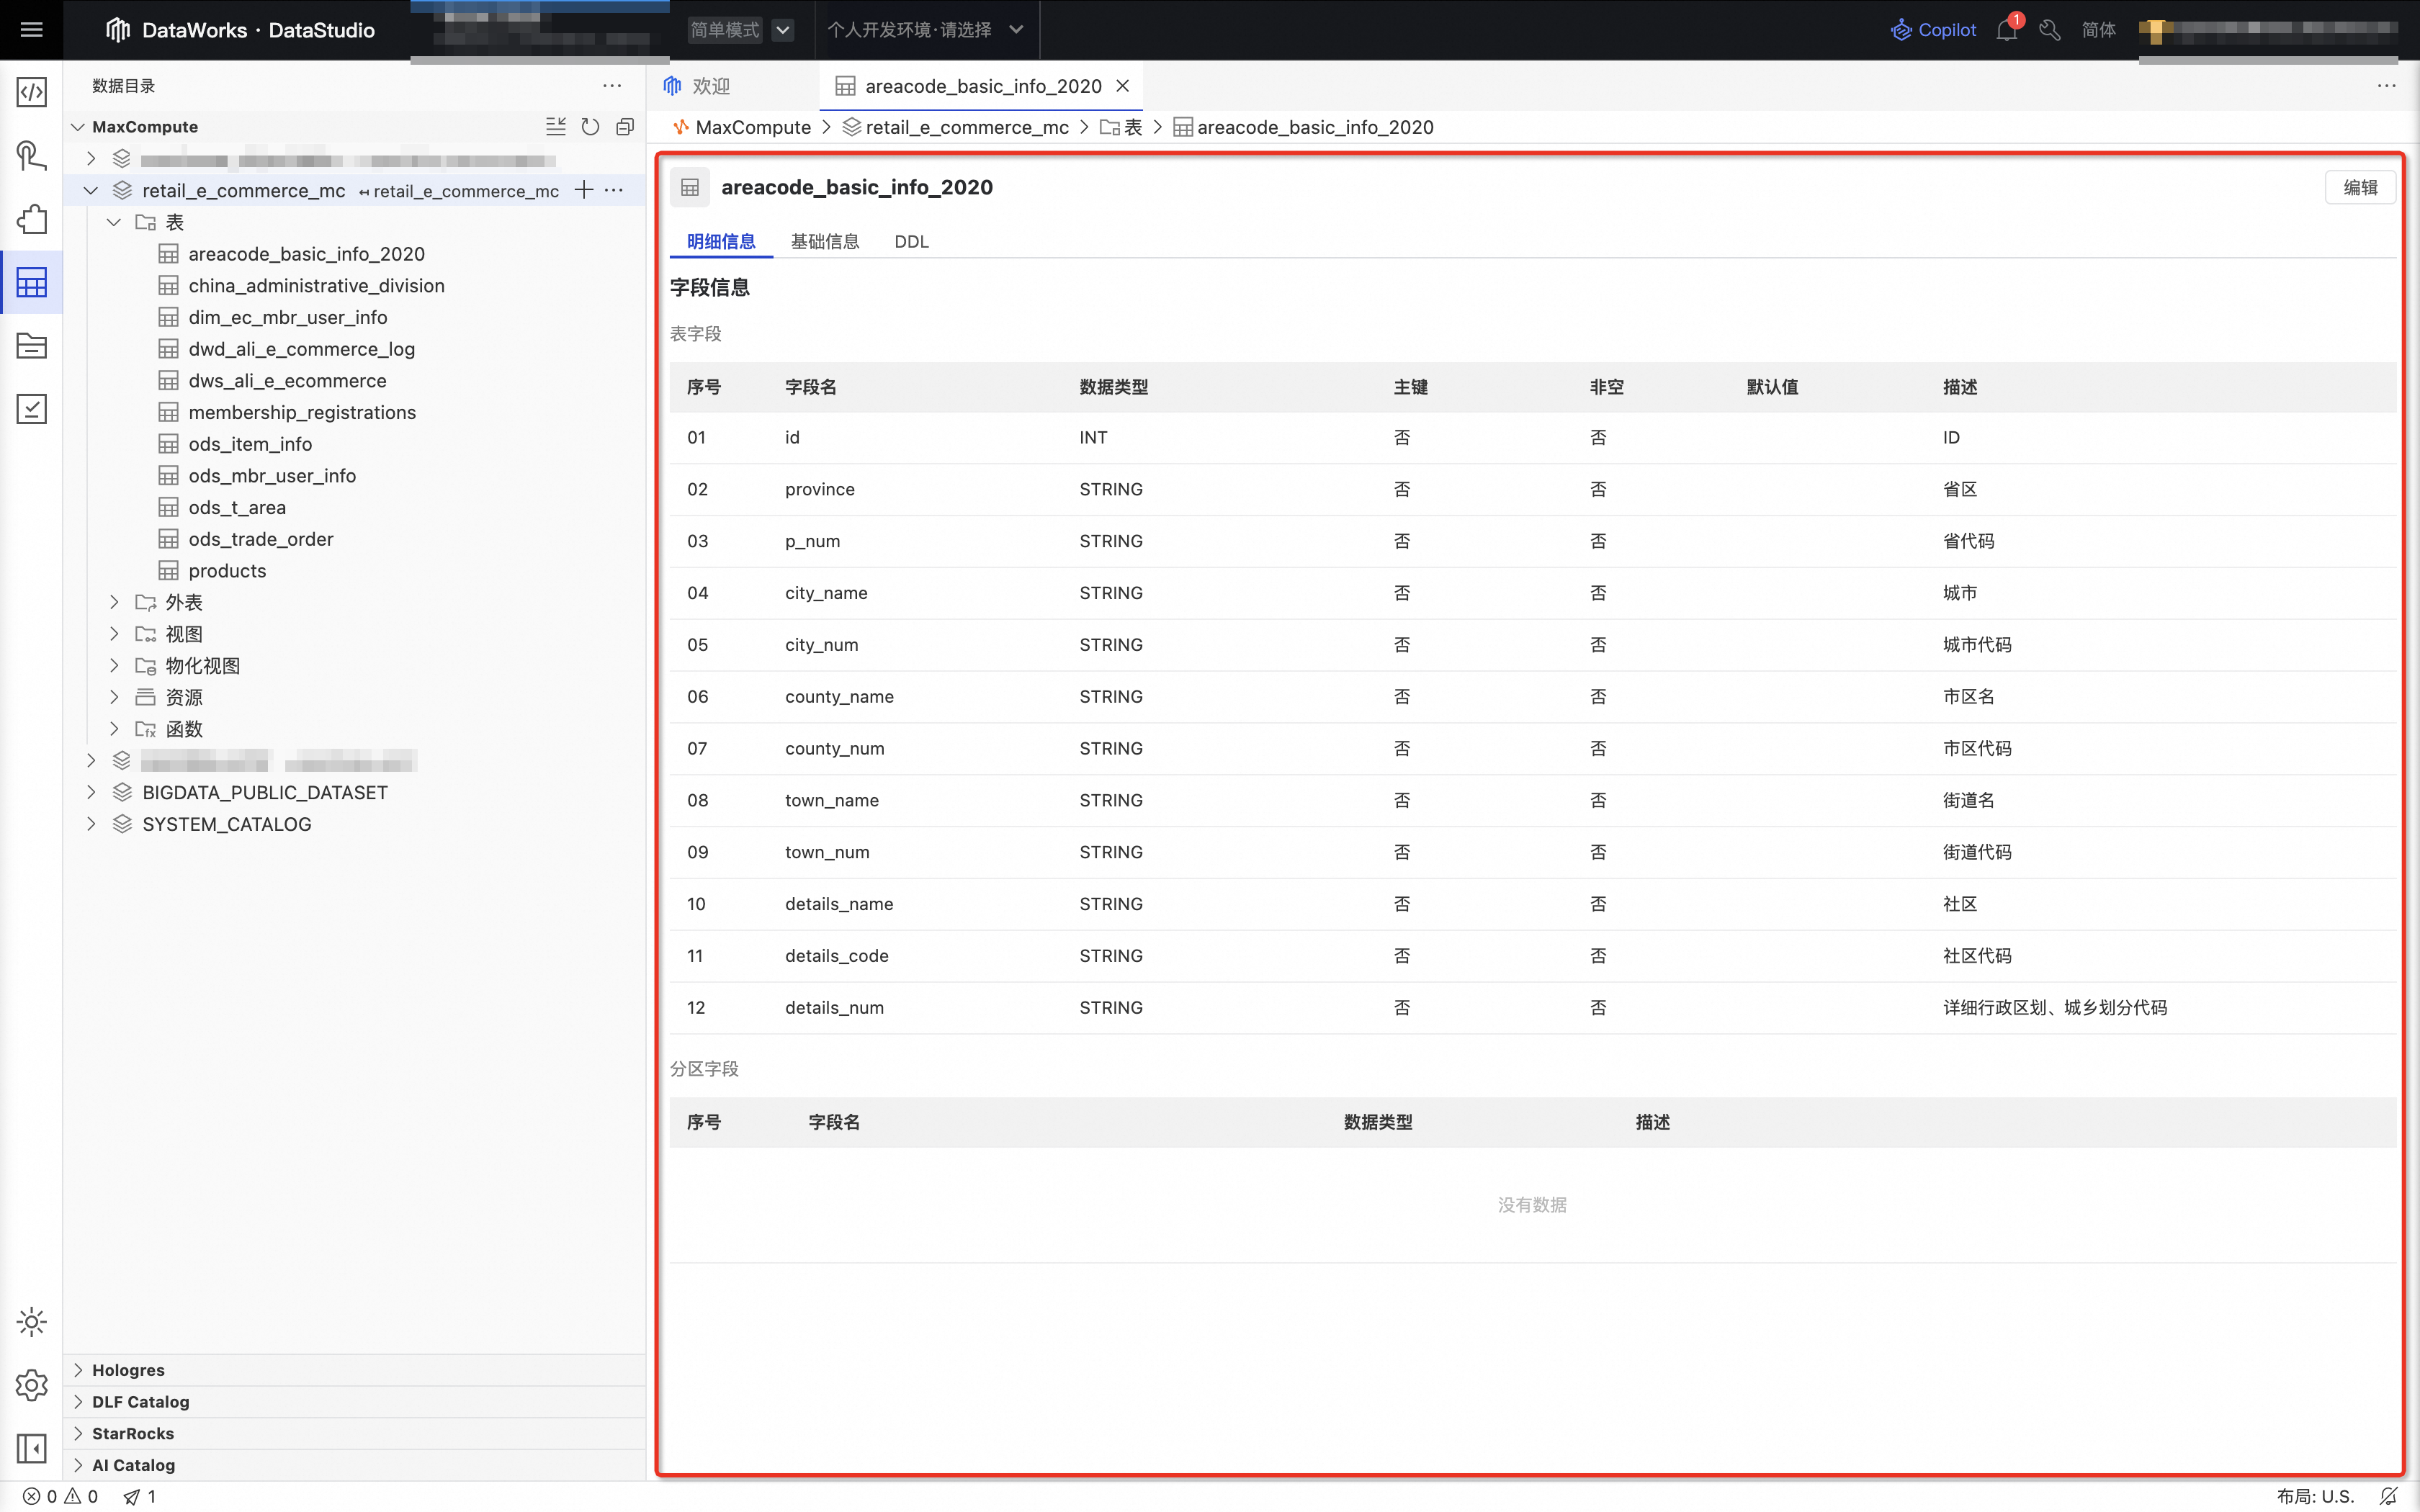The width and height of the screenshot is (2420, 1512).
Task: Expand the 外表 folder
Action: tap(114, 602)
